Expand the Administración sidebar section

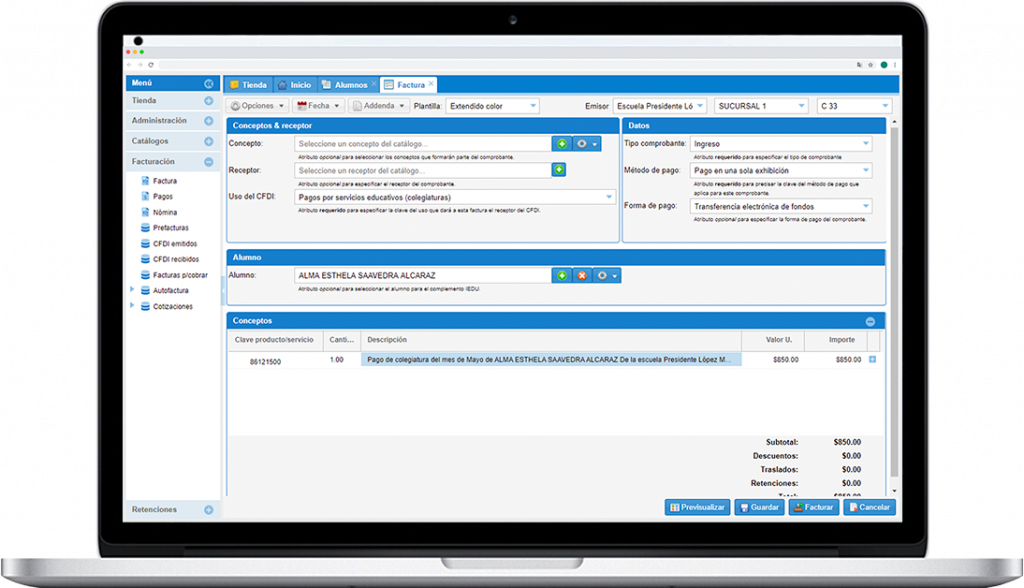coord(209,121)
